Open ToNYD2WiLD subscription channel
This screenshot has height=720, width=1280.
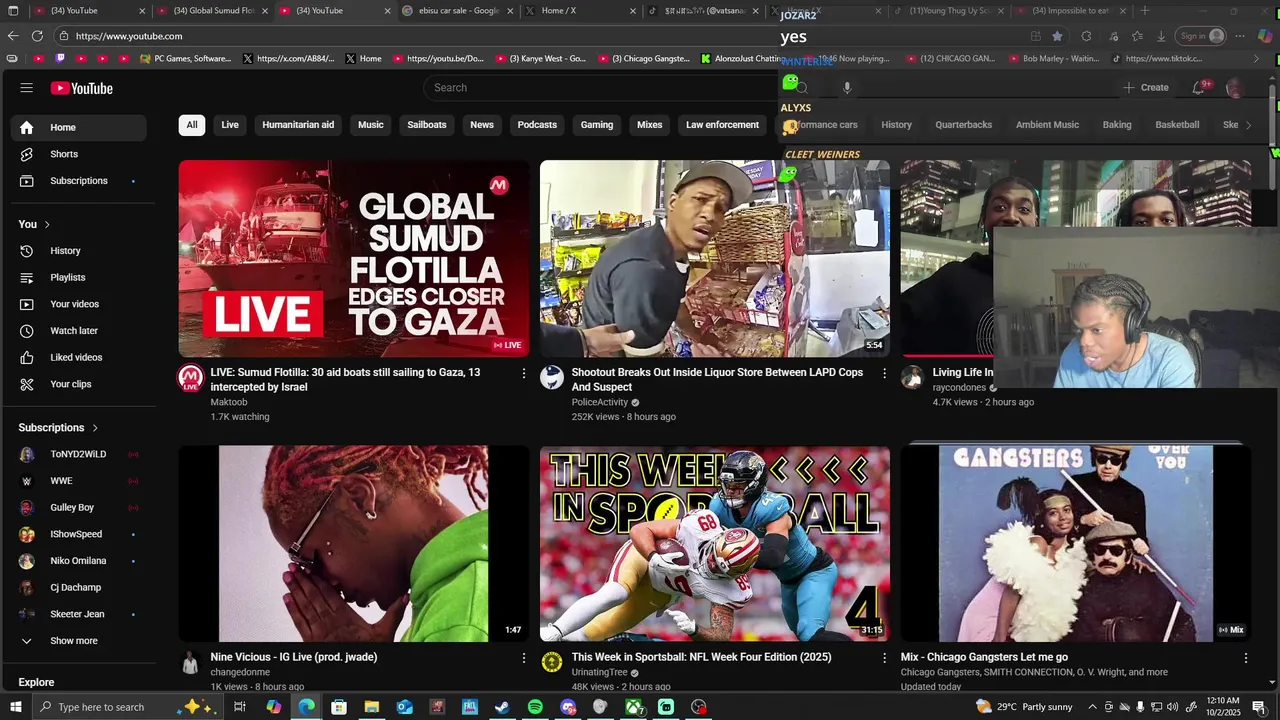pos(78,454)
